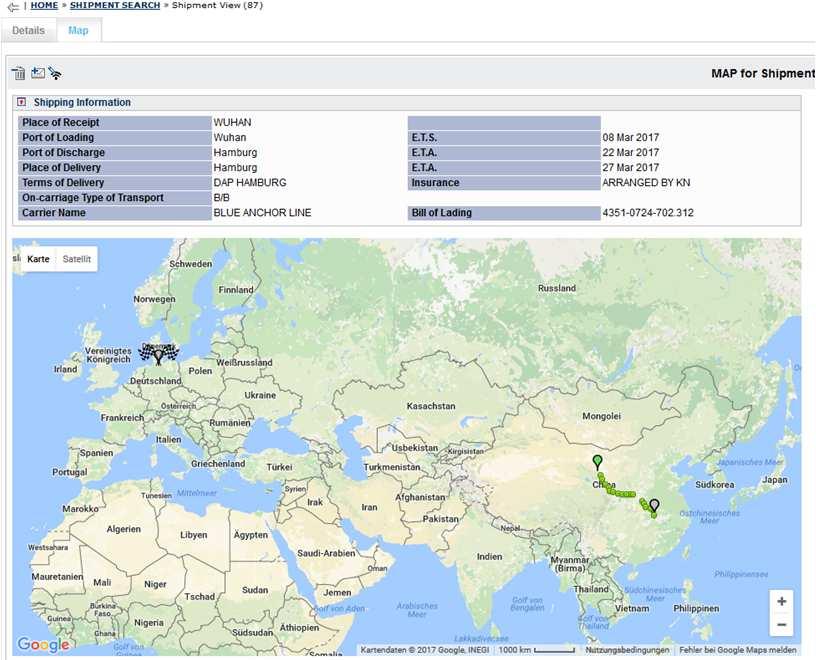This screenshot has height=660, width=816.
Task: Click the MAP for Shipment heading
Action: coord(763,73)
